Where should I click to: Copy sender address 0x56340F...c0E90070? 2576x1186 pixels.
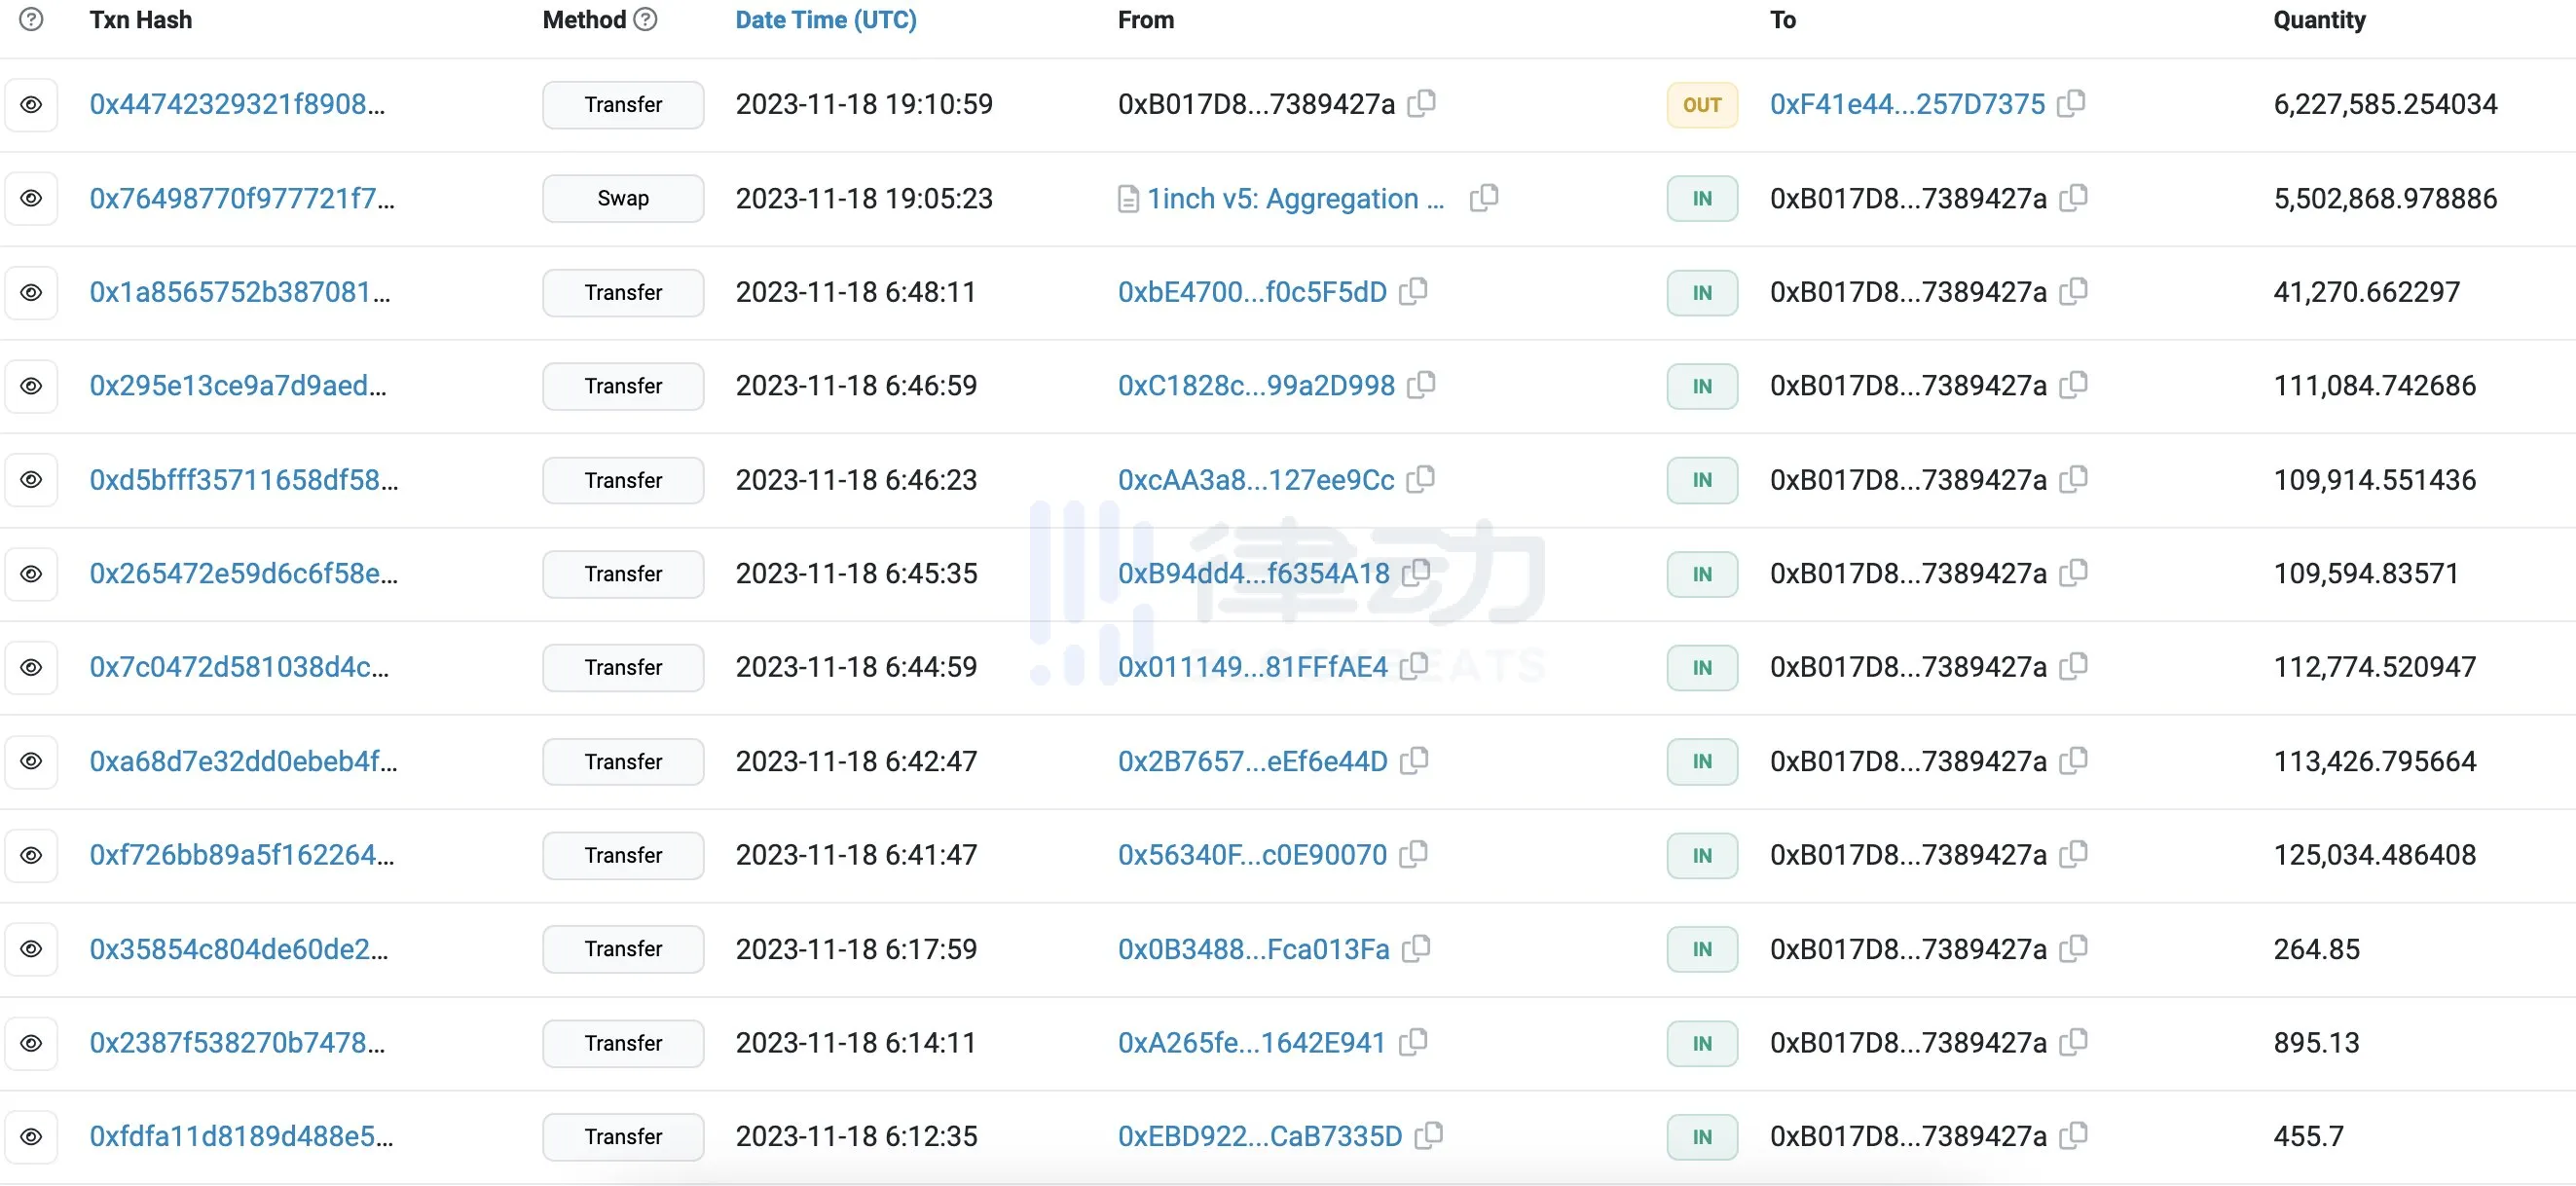point(1413,854)
